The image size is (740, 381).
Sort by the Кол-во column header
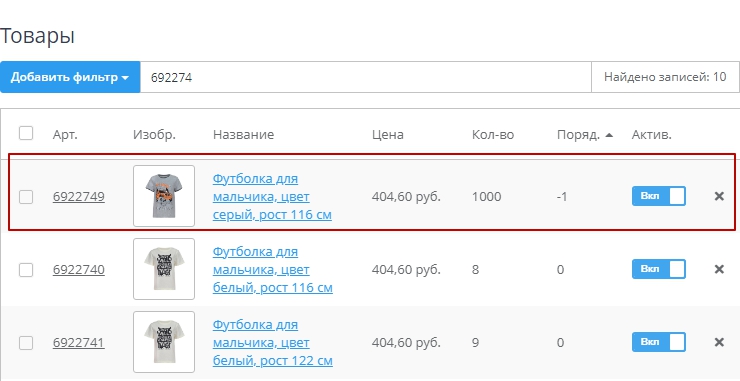tap(493, 135)
